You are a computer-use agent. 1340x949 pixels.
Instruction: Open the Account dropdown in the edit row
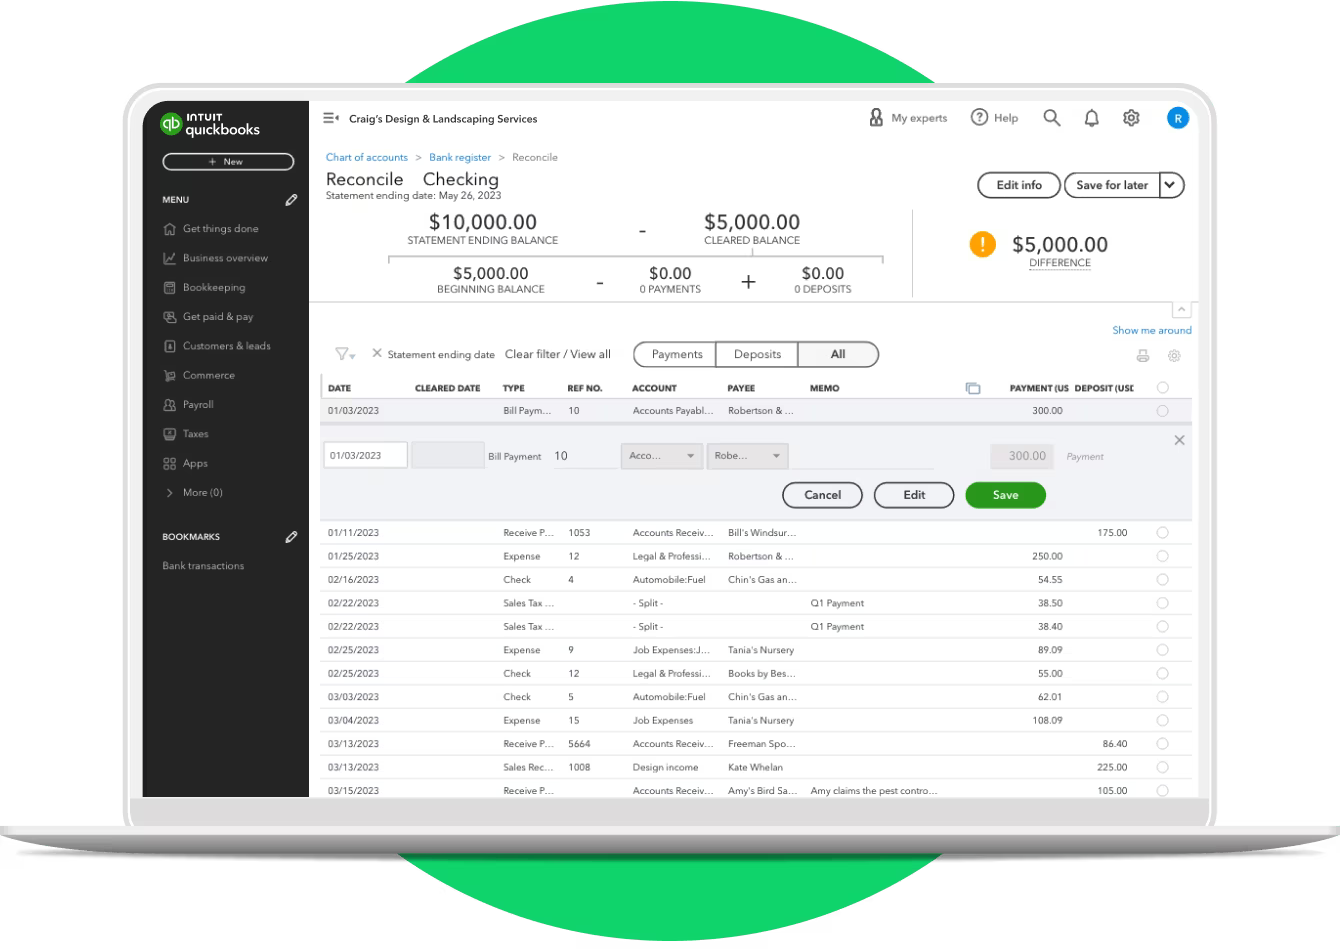point(661,456)
